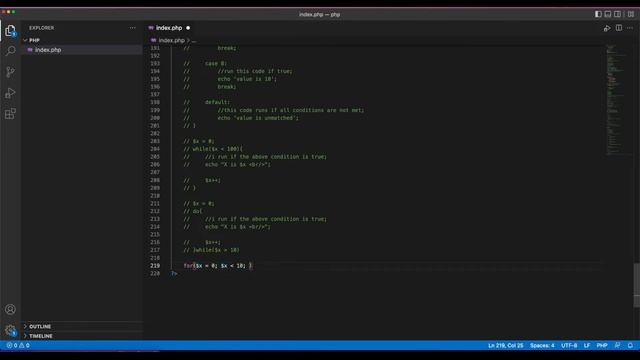Click the EXPLORER panel title
Image resolution: width=640 pixels, height=360 pixels.
tap(42, 28)
